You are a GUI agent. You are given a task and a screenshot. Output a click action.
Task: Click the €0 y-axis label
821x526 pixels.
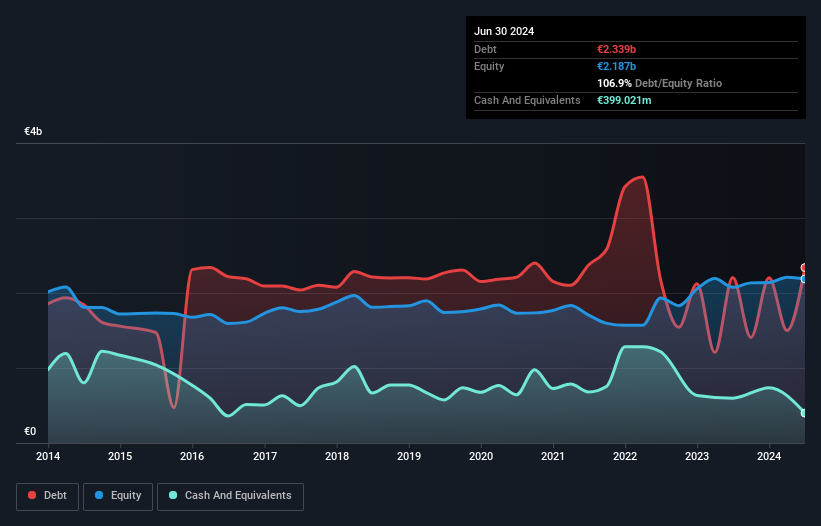point(30,431)
